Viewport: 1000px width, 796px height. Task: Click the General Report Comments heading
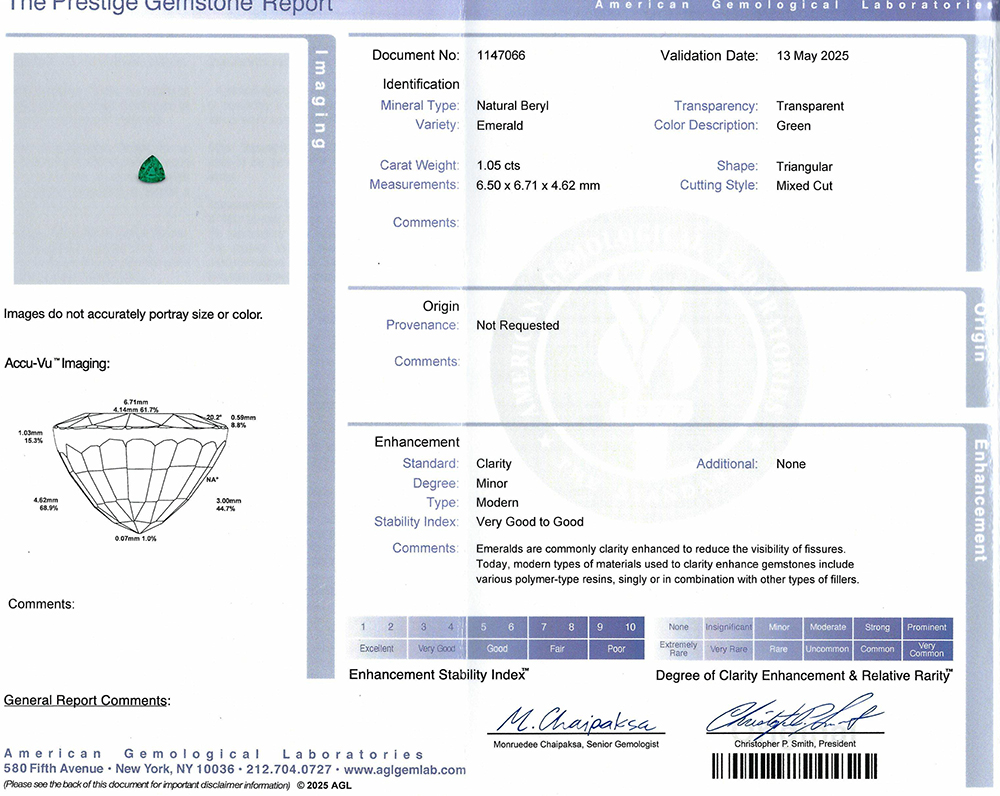[x=87, y=700]
